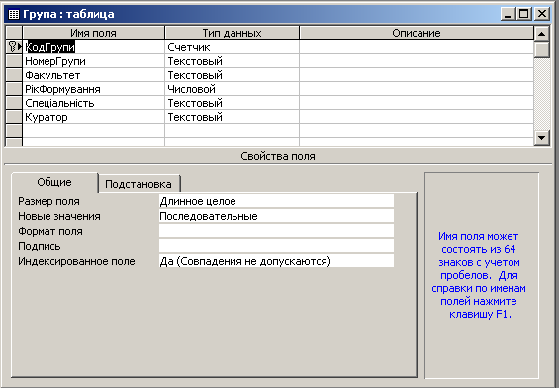Click the Имя поля column header

pyautogui.click(x=93, y=33)
